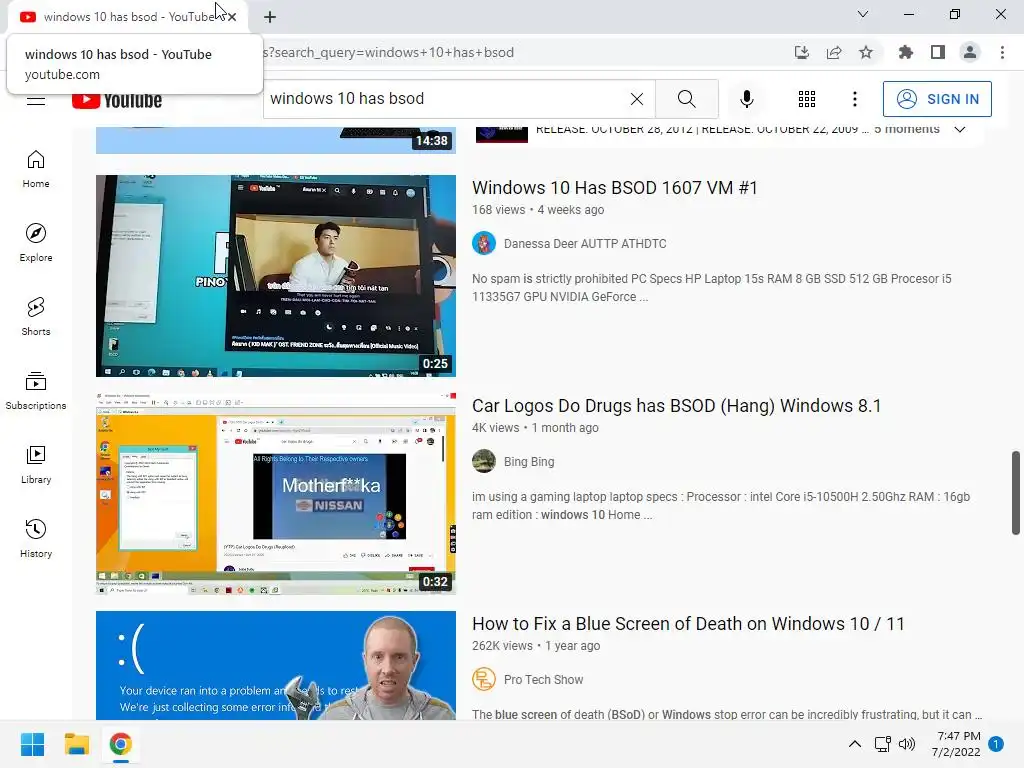
Task: Click the Pro Tech Show channel avatar
Action: tap(484, 680)
